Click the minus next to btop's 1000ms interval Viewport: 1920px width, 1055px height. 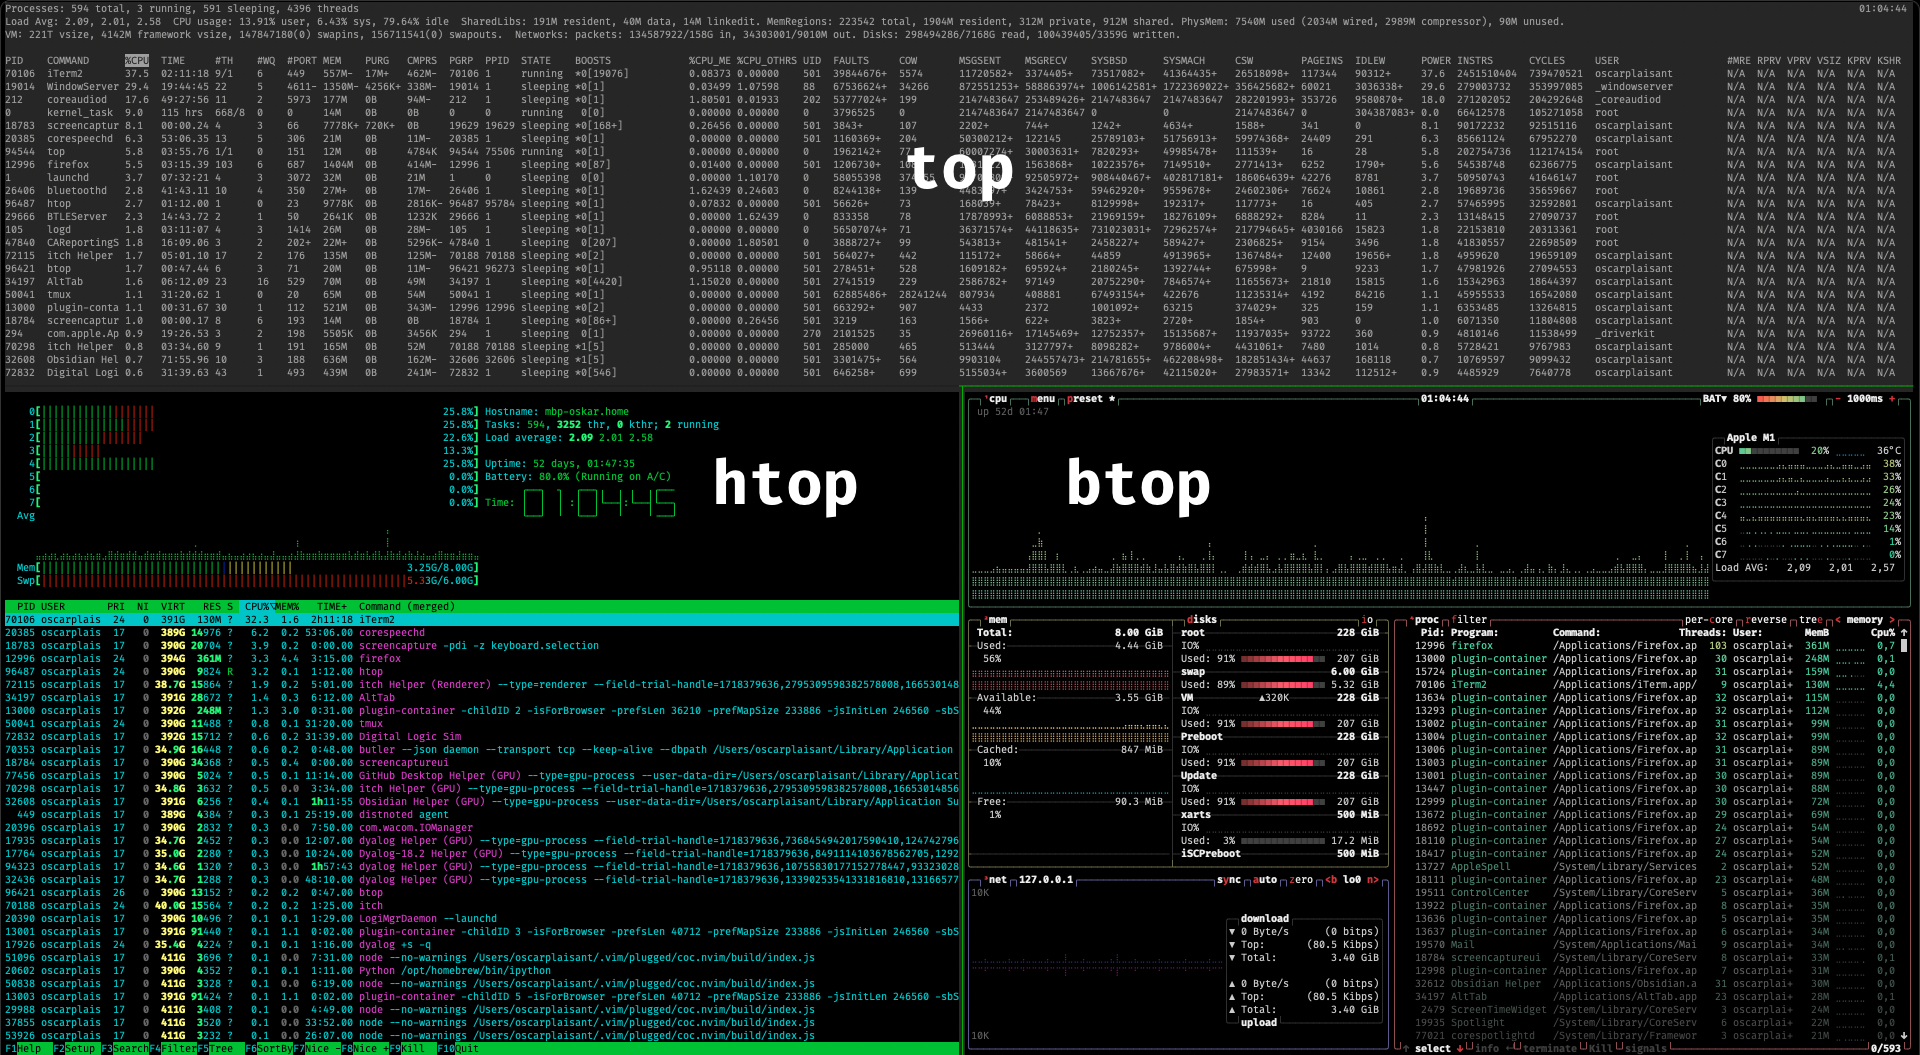(1837, 399)
